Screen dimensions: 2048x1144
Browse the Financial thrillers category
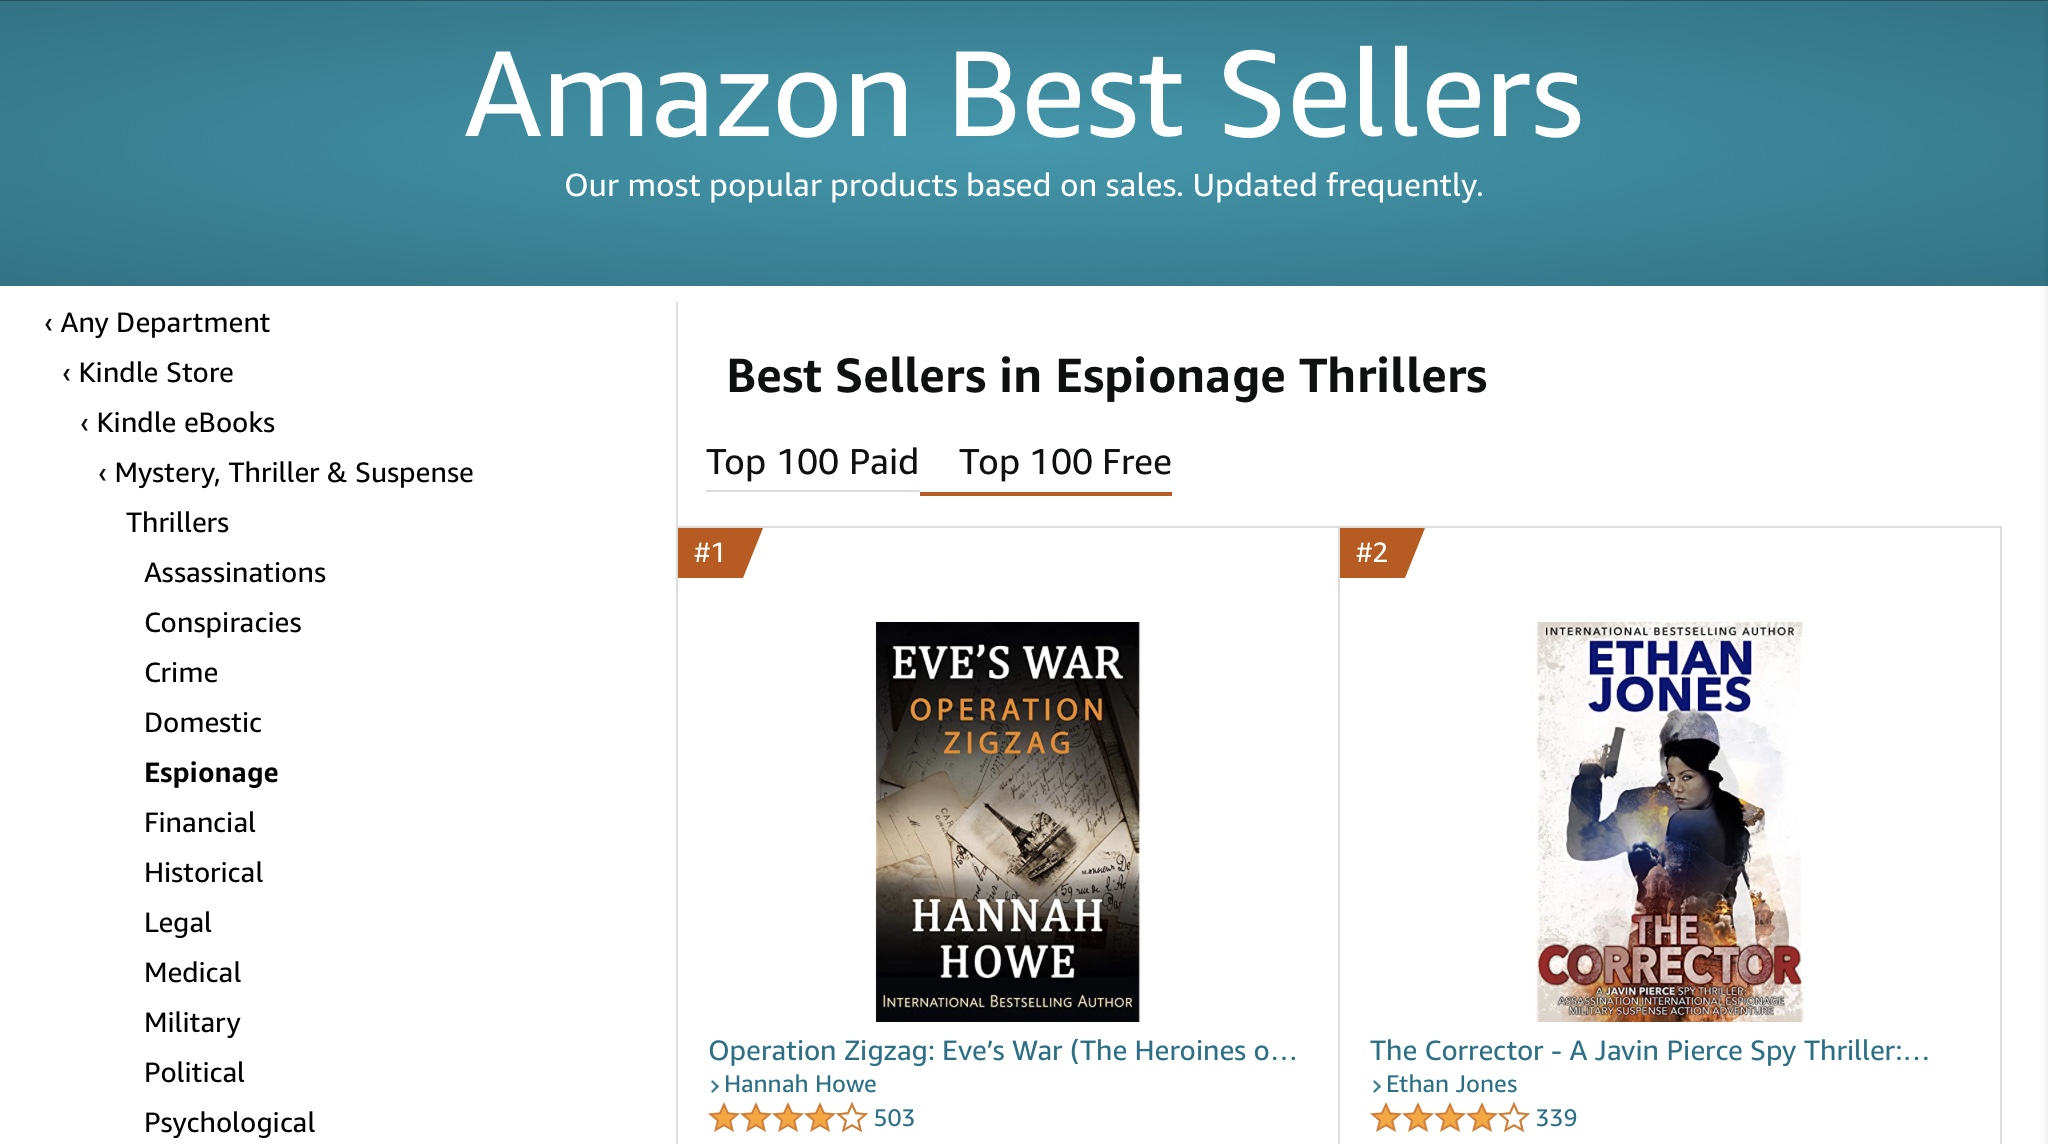(x=199, y=823)
